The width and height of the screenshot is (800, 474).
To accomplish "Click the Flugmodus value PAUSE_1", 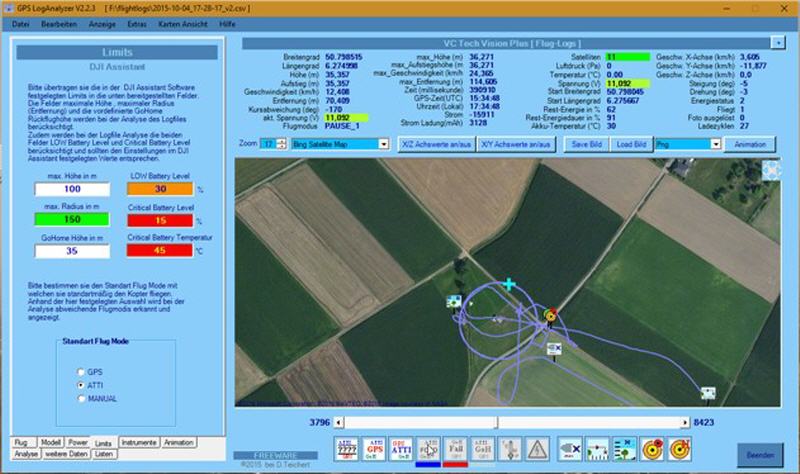I will 342,126.
